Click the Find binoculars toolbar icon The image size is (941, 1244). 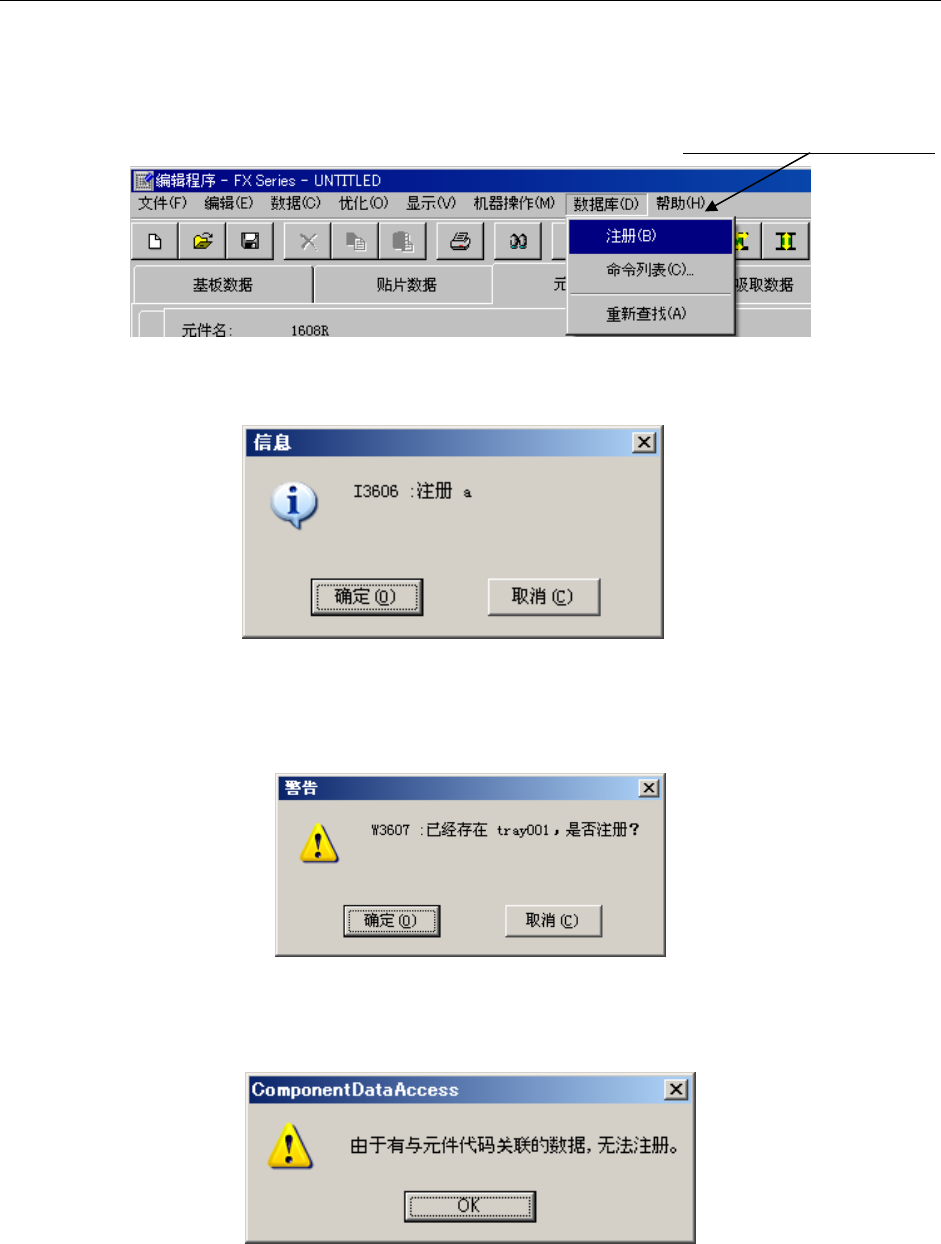(518, 241)
